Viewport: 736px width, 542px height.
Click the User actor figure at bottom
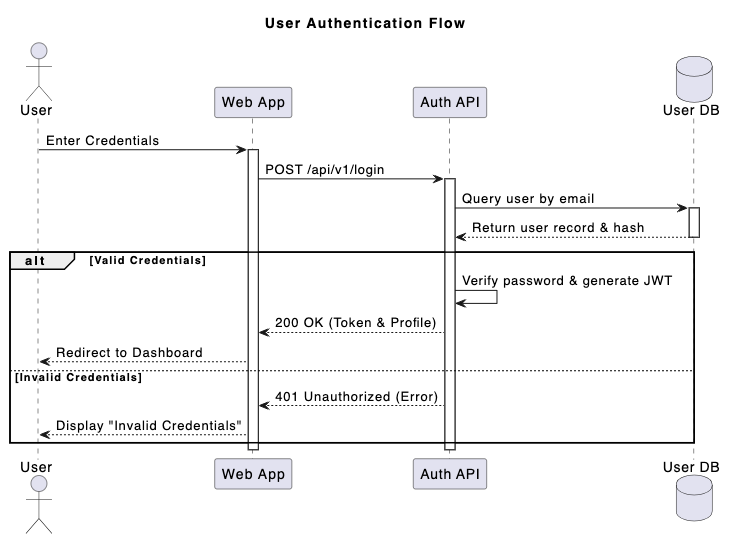[x=38, y=504]
